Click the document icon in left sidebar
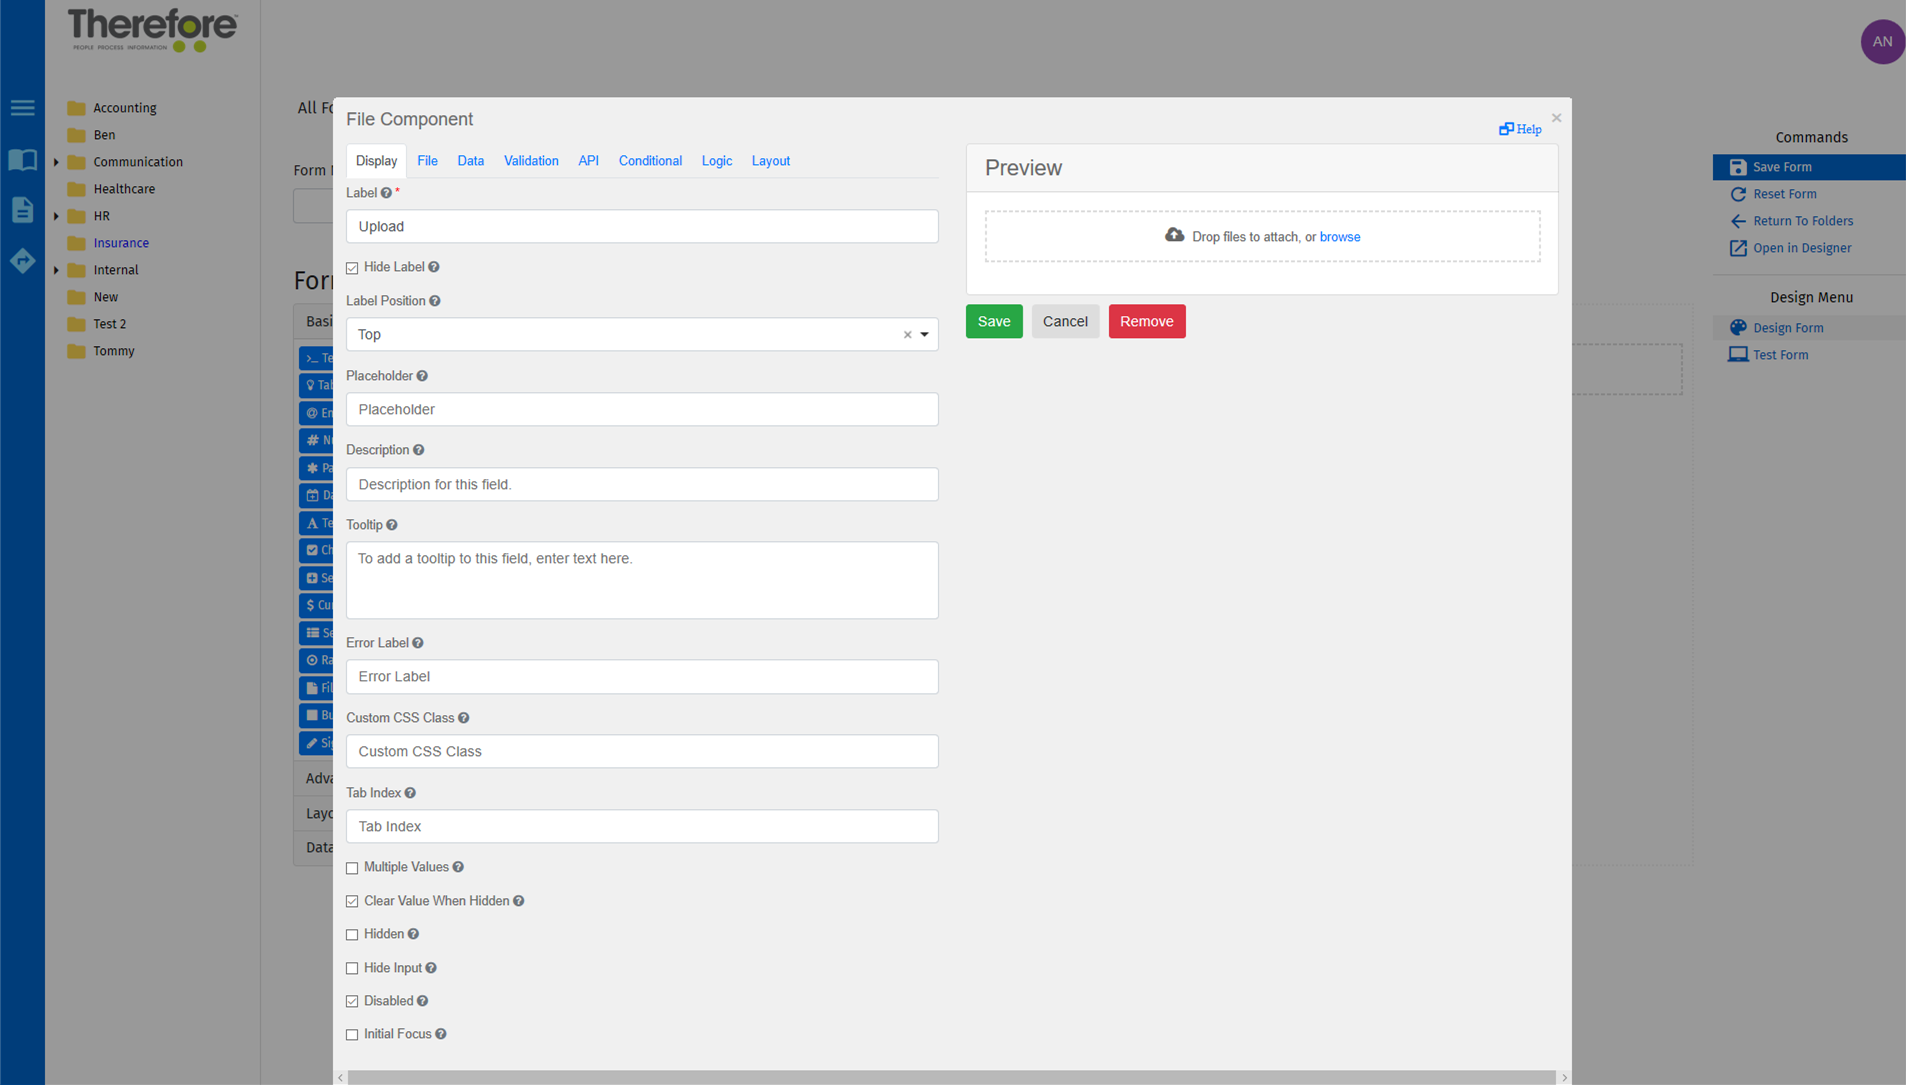The image size is (1906, 1085). click(22, 210)
